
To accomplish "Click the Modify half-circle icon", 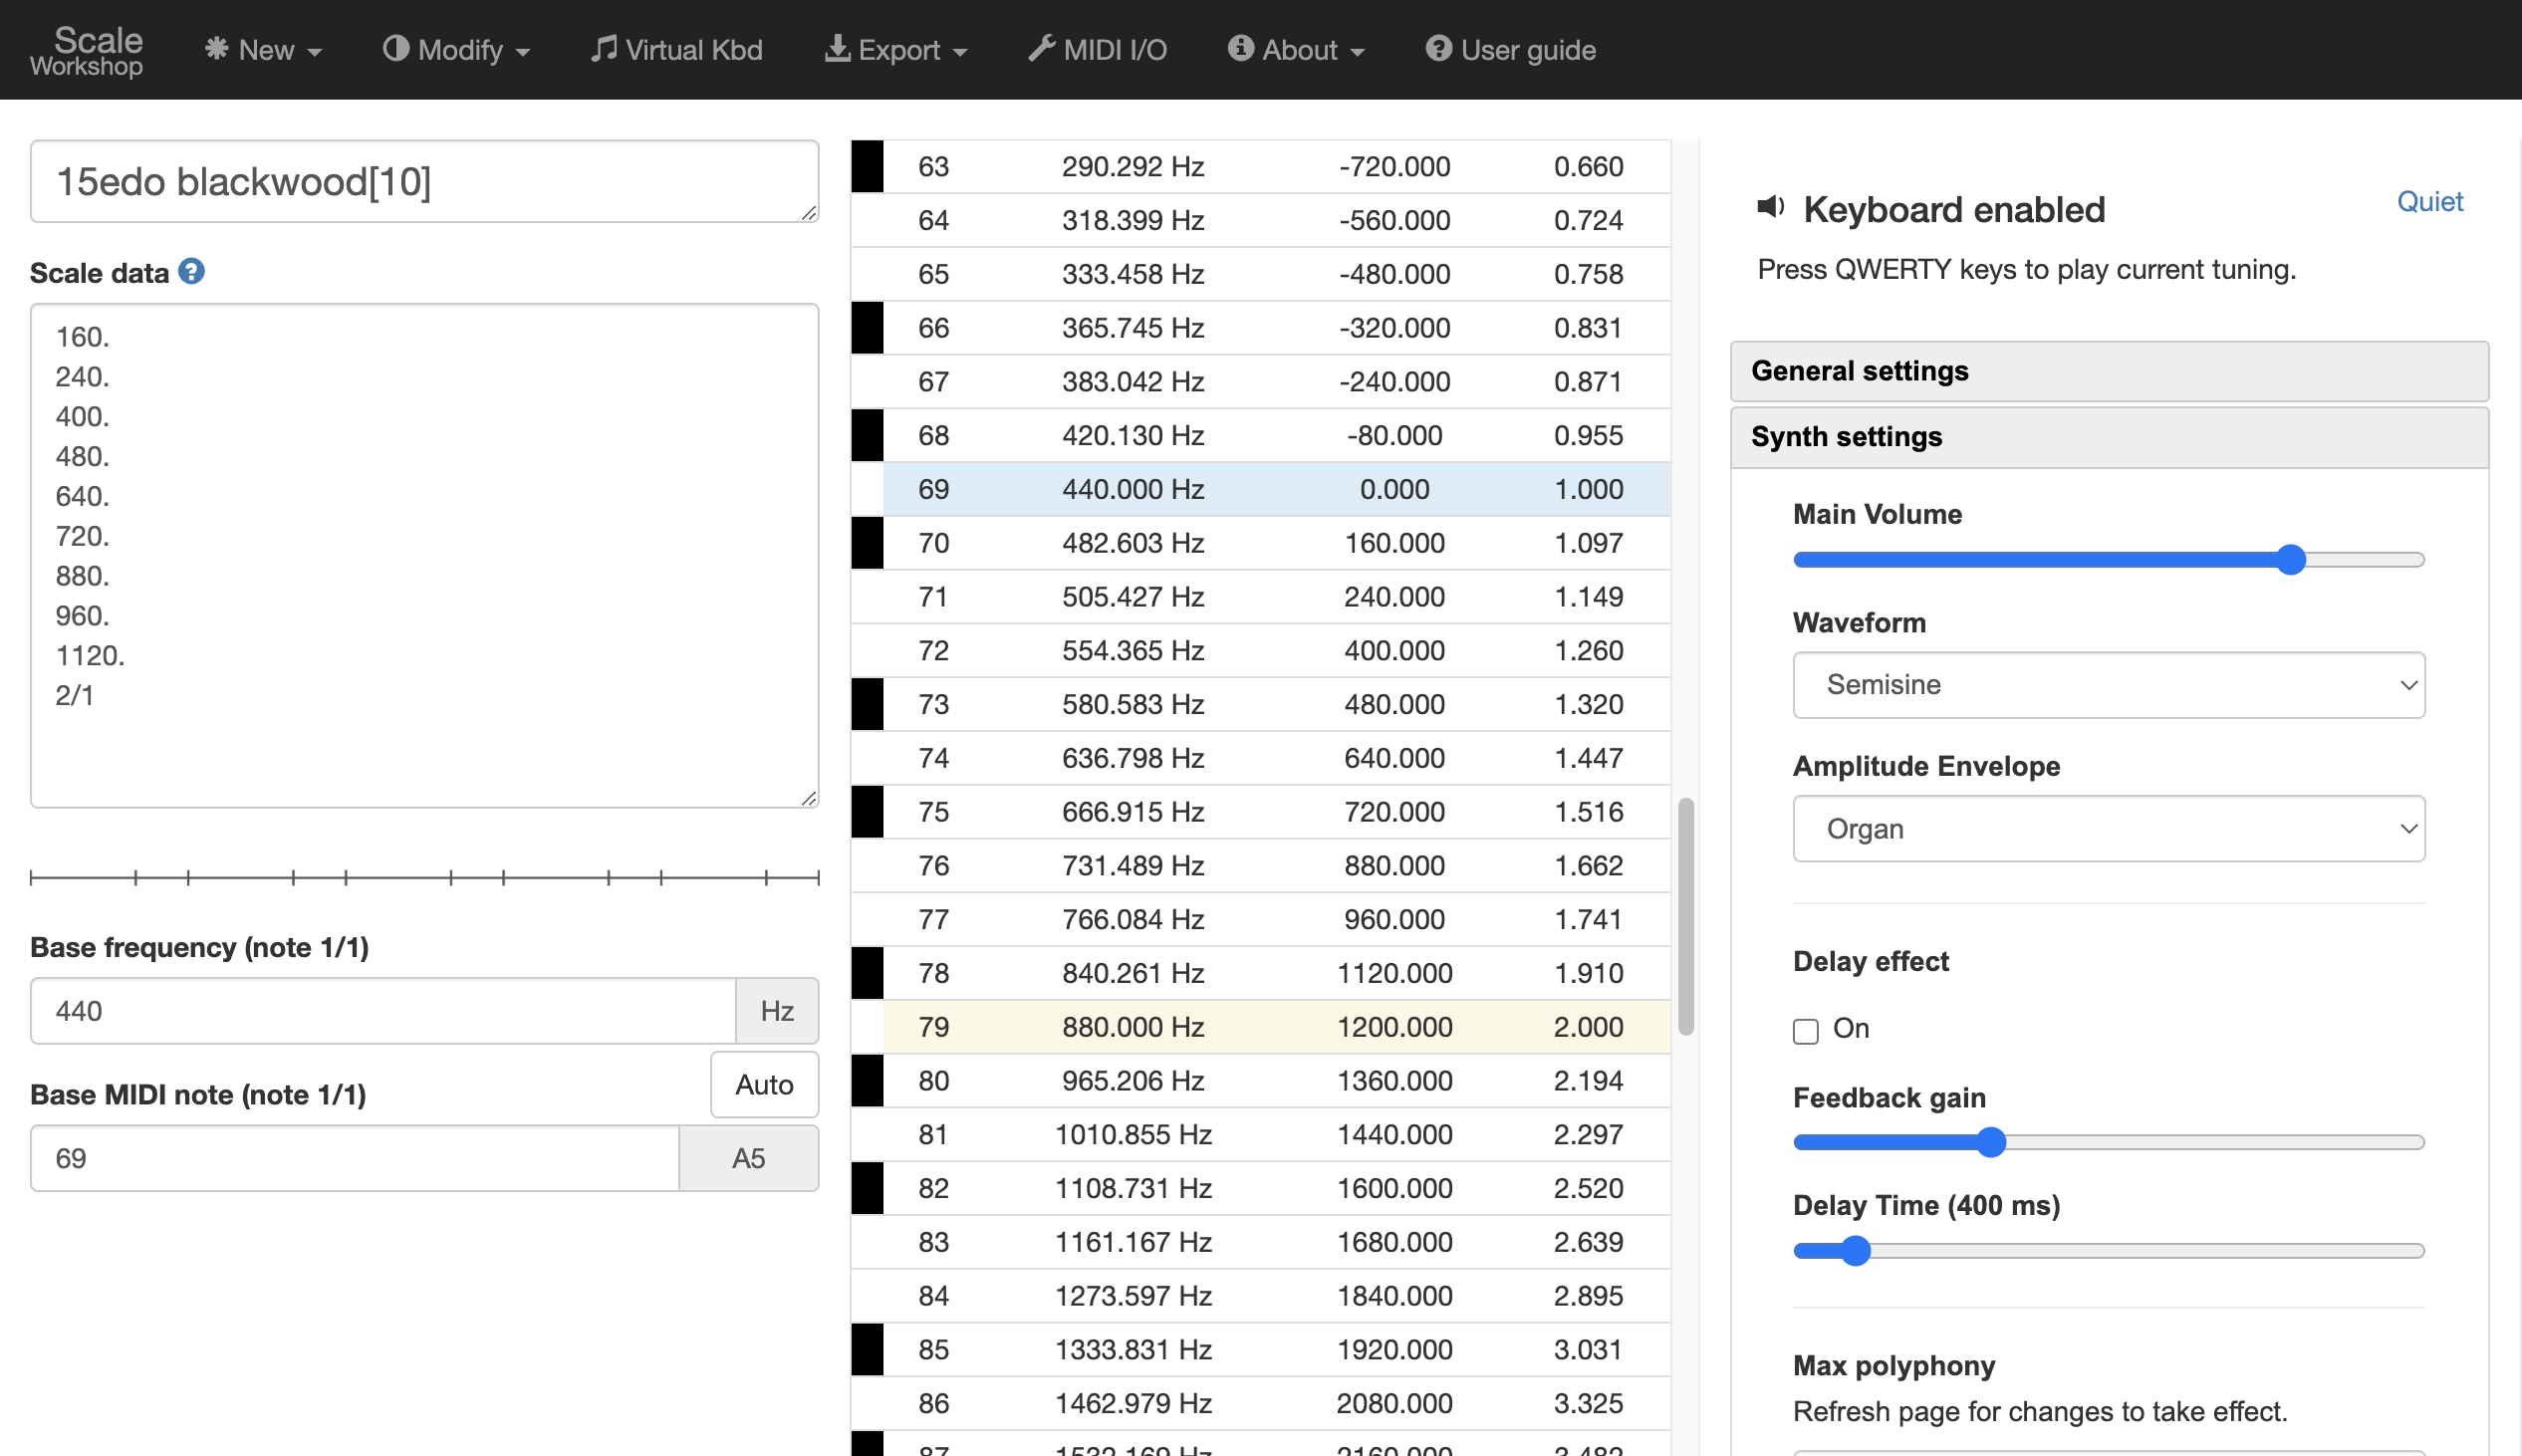I will point(395,48).
